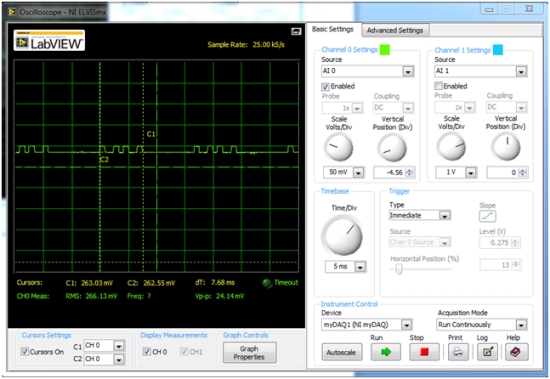Screen dimensions: 550x379
Task: Click the Vp-p: 24.14 mV measurement
Action: pos(219,296)
